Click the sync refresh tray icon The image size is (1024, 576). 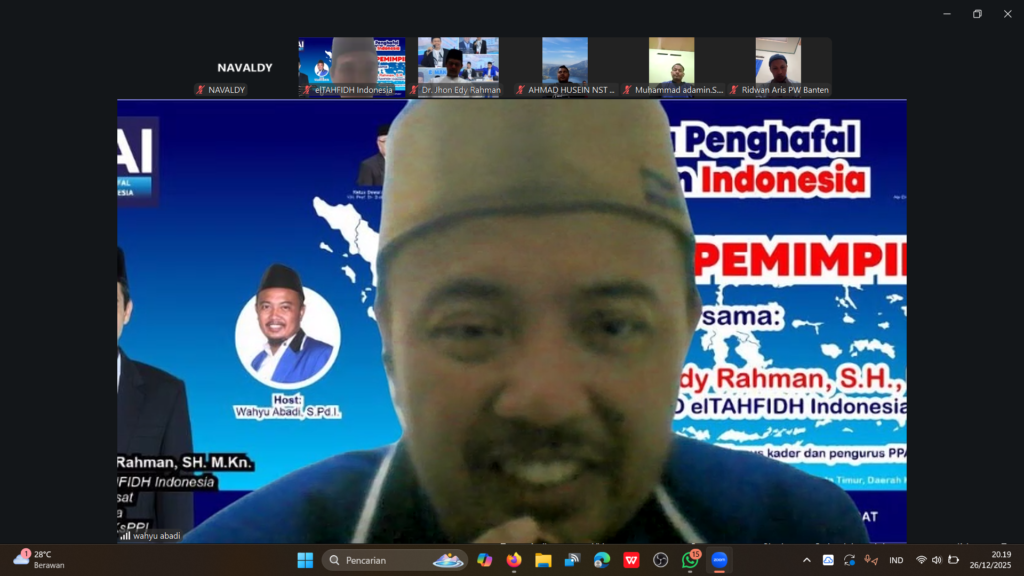(x=850, y=560)
